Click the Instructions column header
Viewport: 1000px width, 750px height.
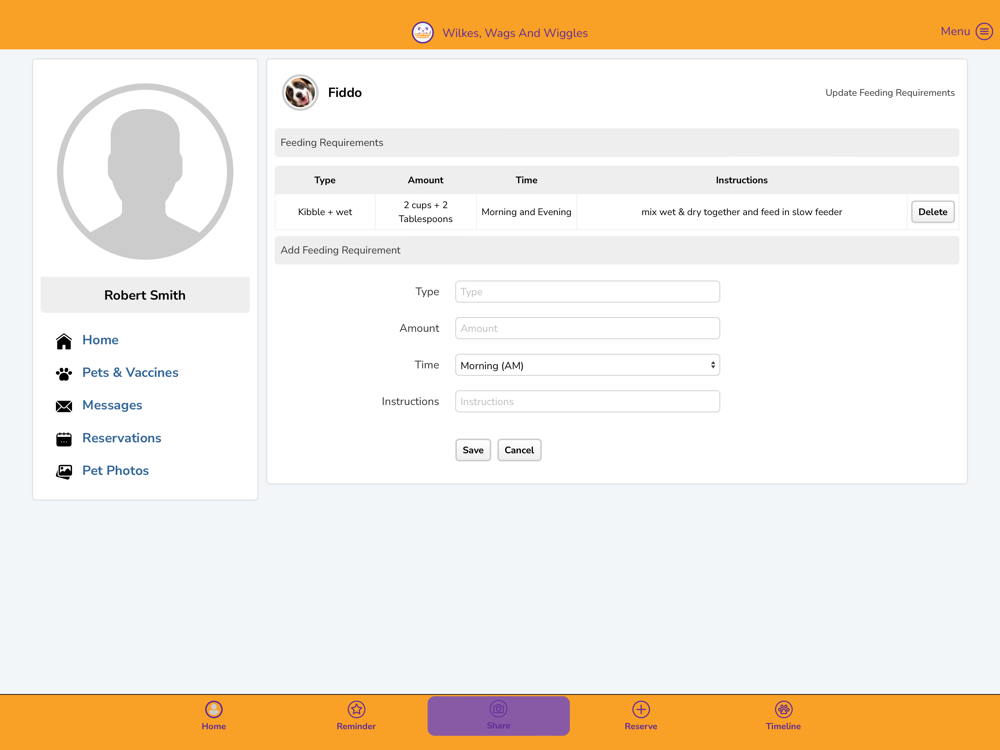(742, 180)
